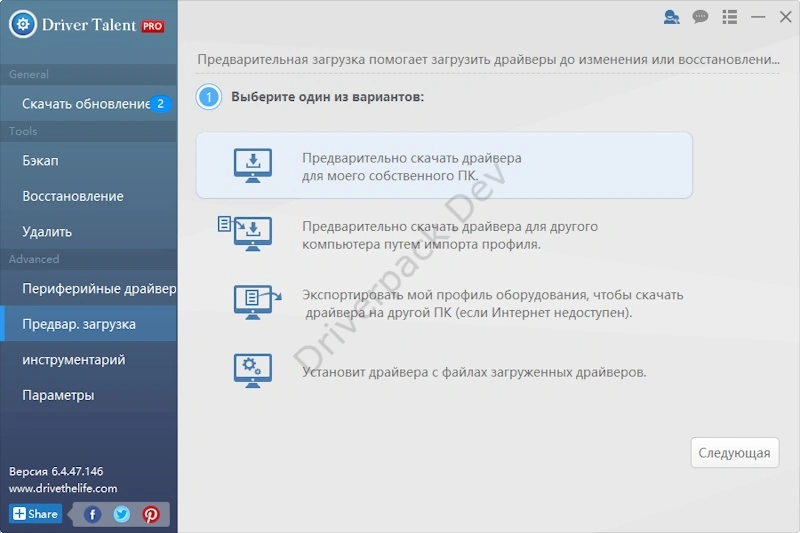Open the user account icon in title bar
The height and width of the screenshot is (533, 800).
(x=671, y=17)
